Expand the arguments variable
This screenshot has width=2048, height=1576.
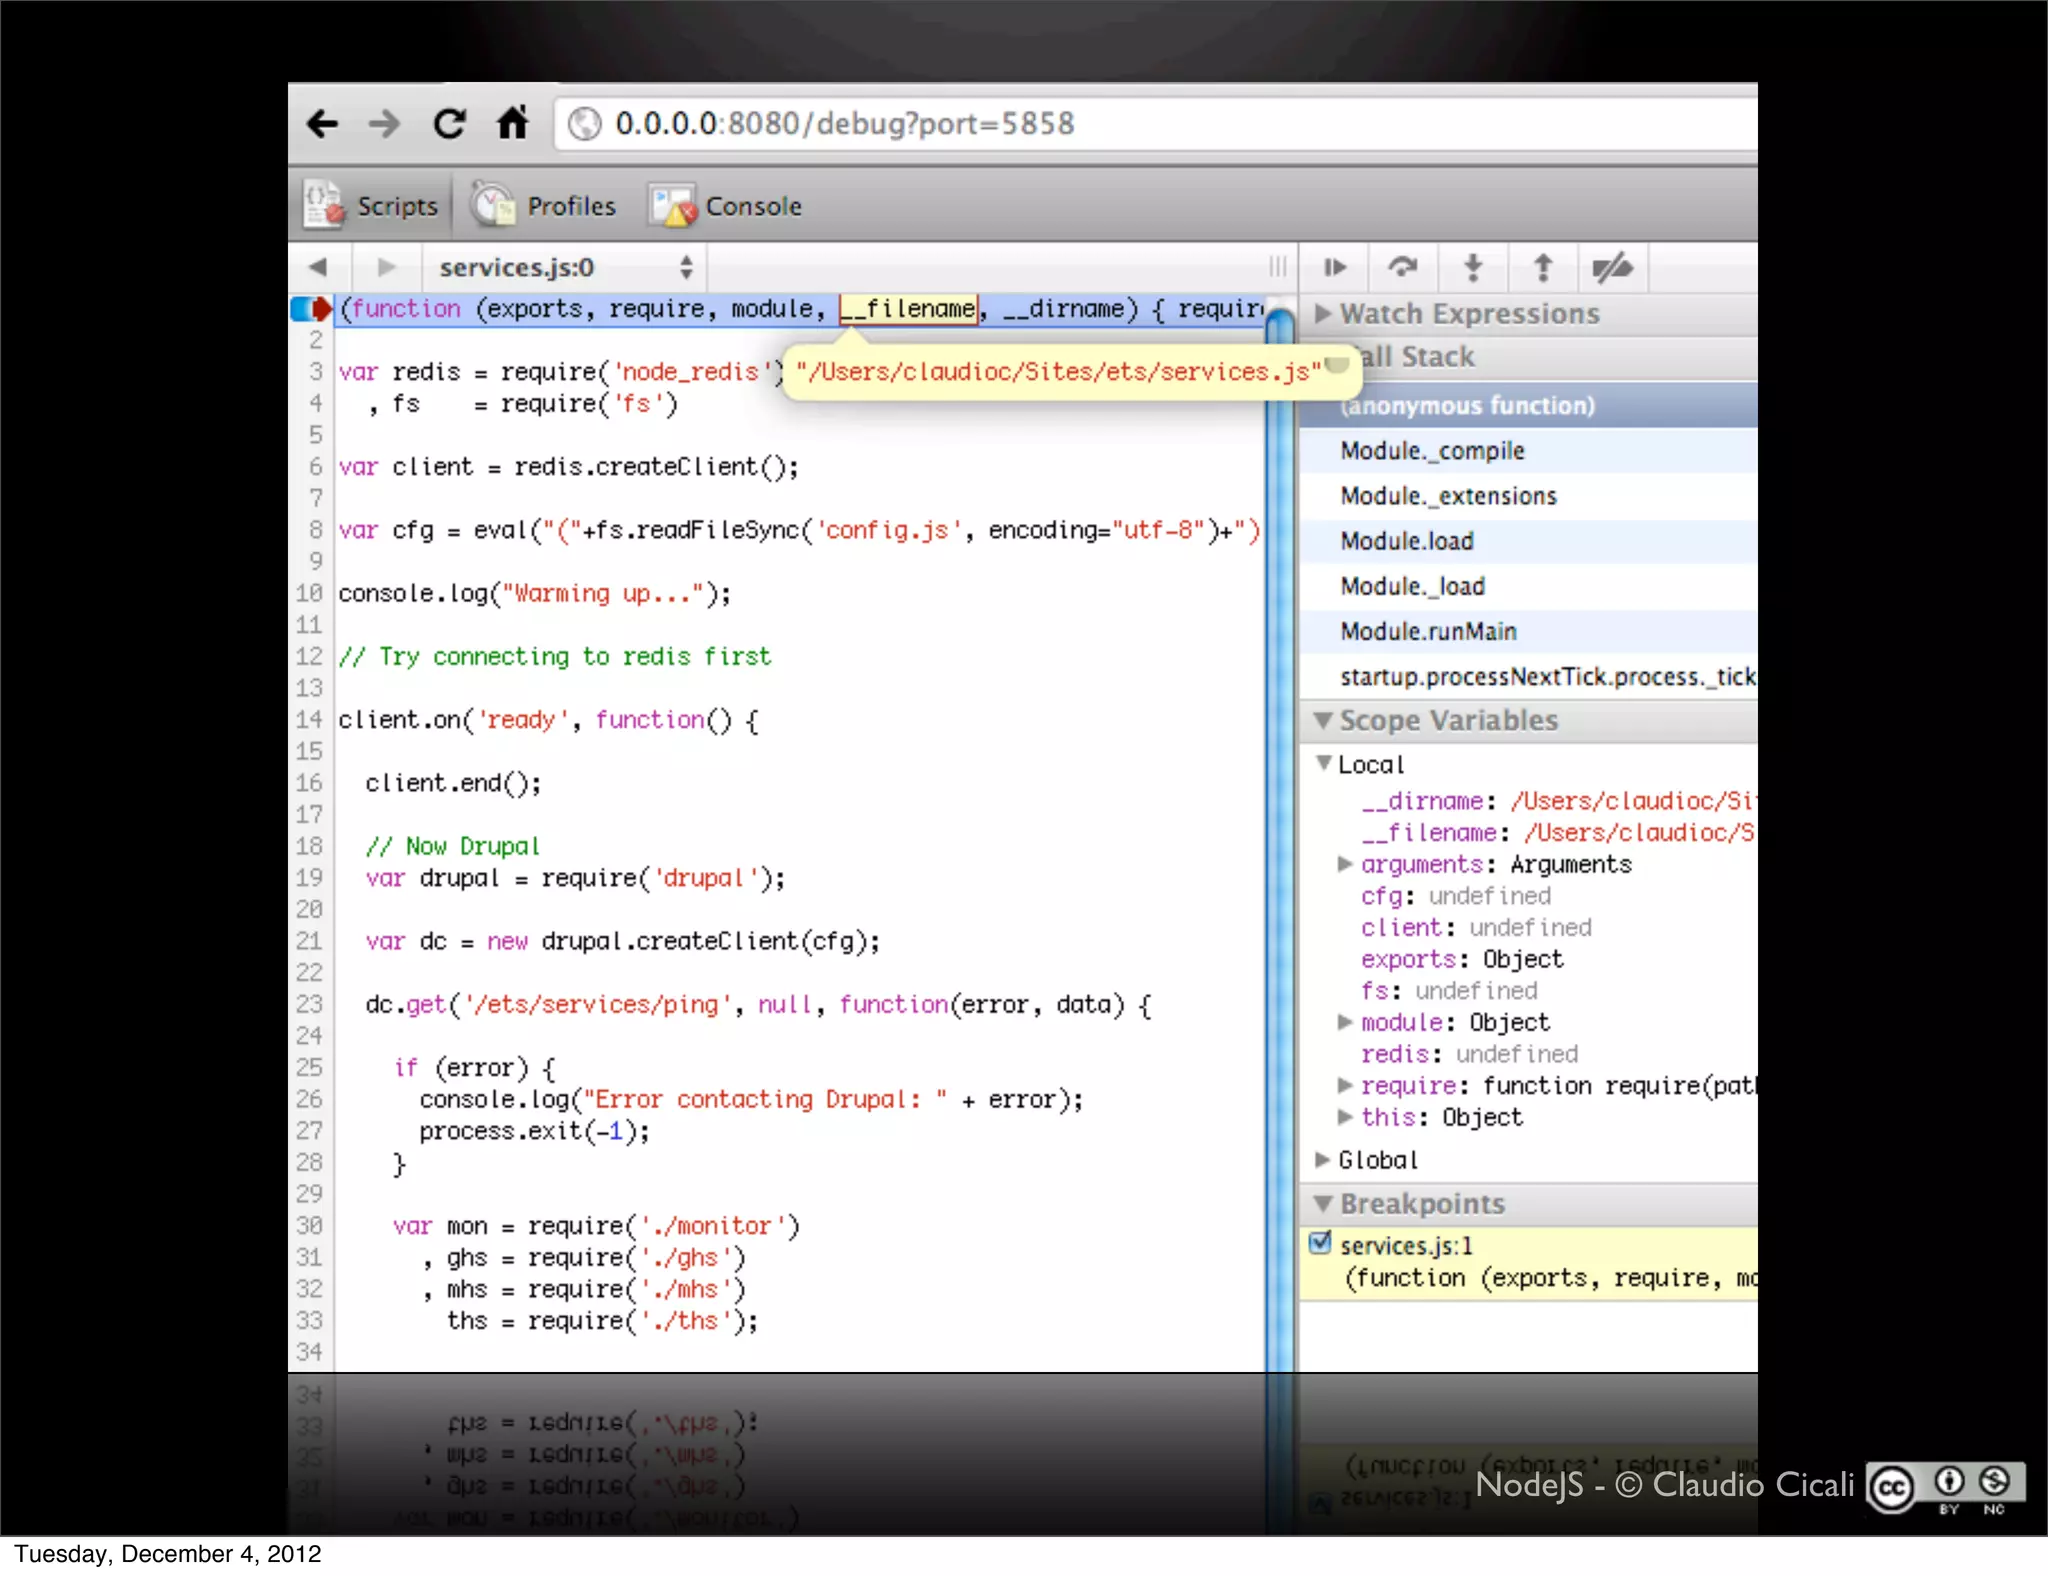click(x=1345, y=864)
